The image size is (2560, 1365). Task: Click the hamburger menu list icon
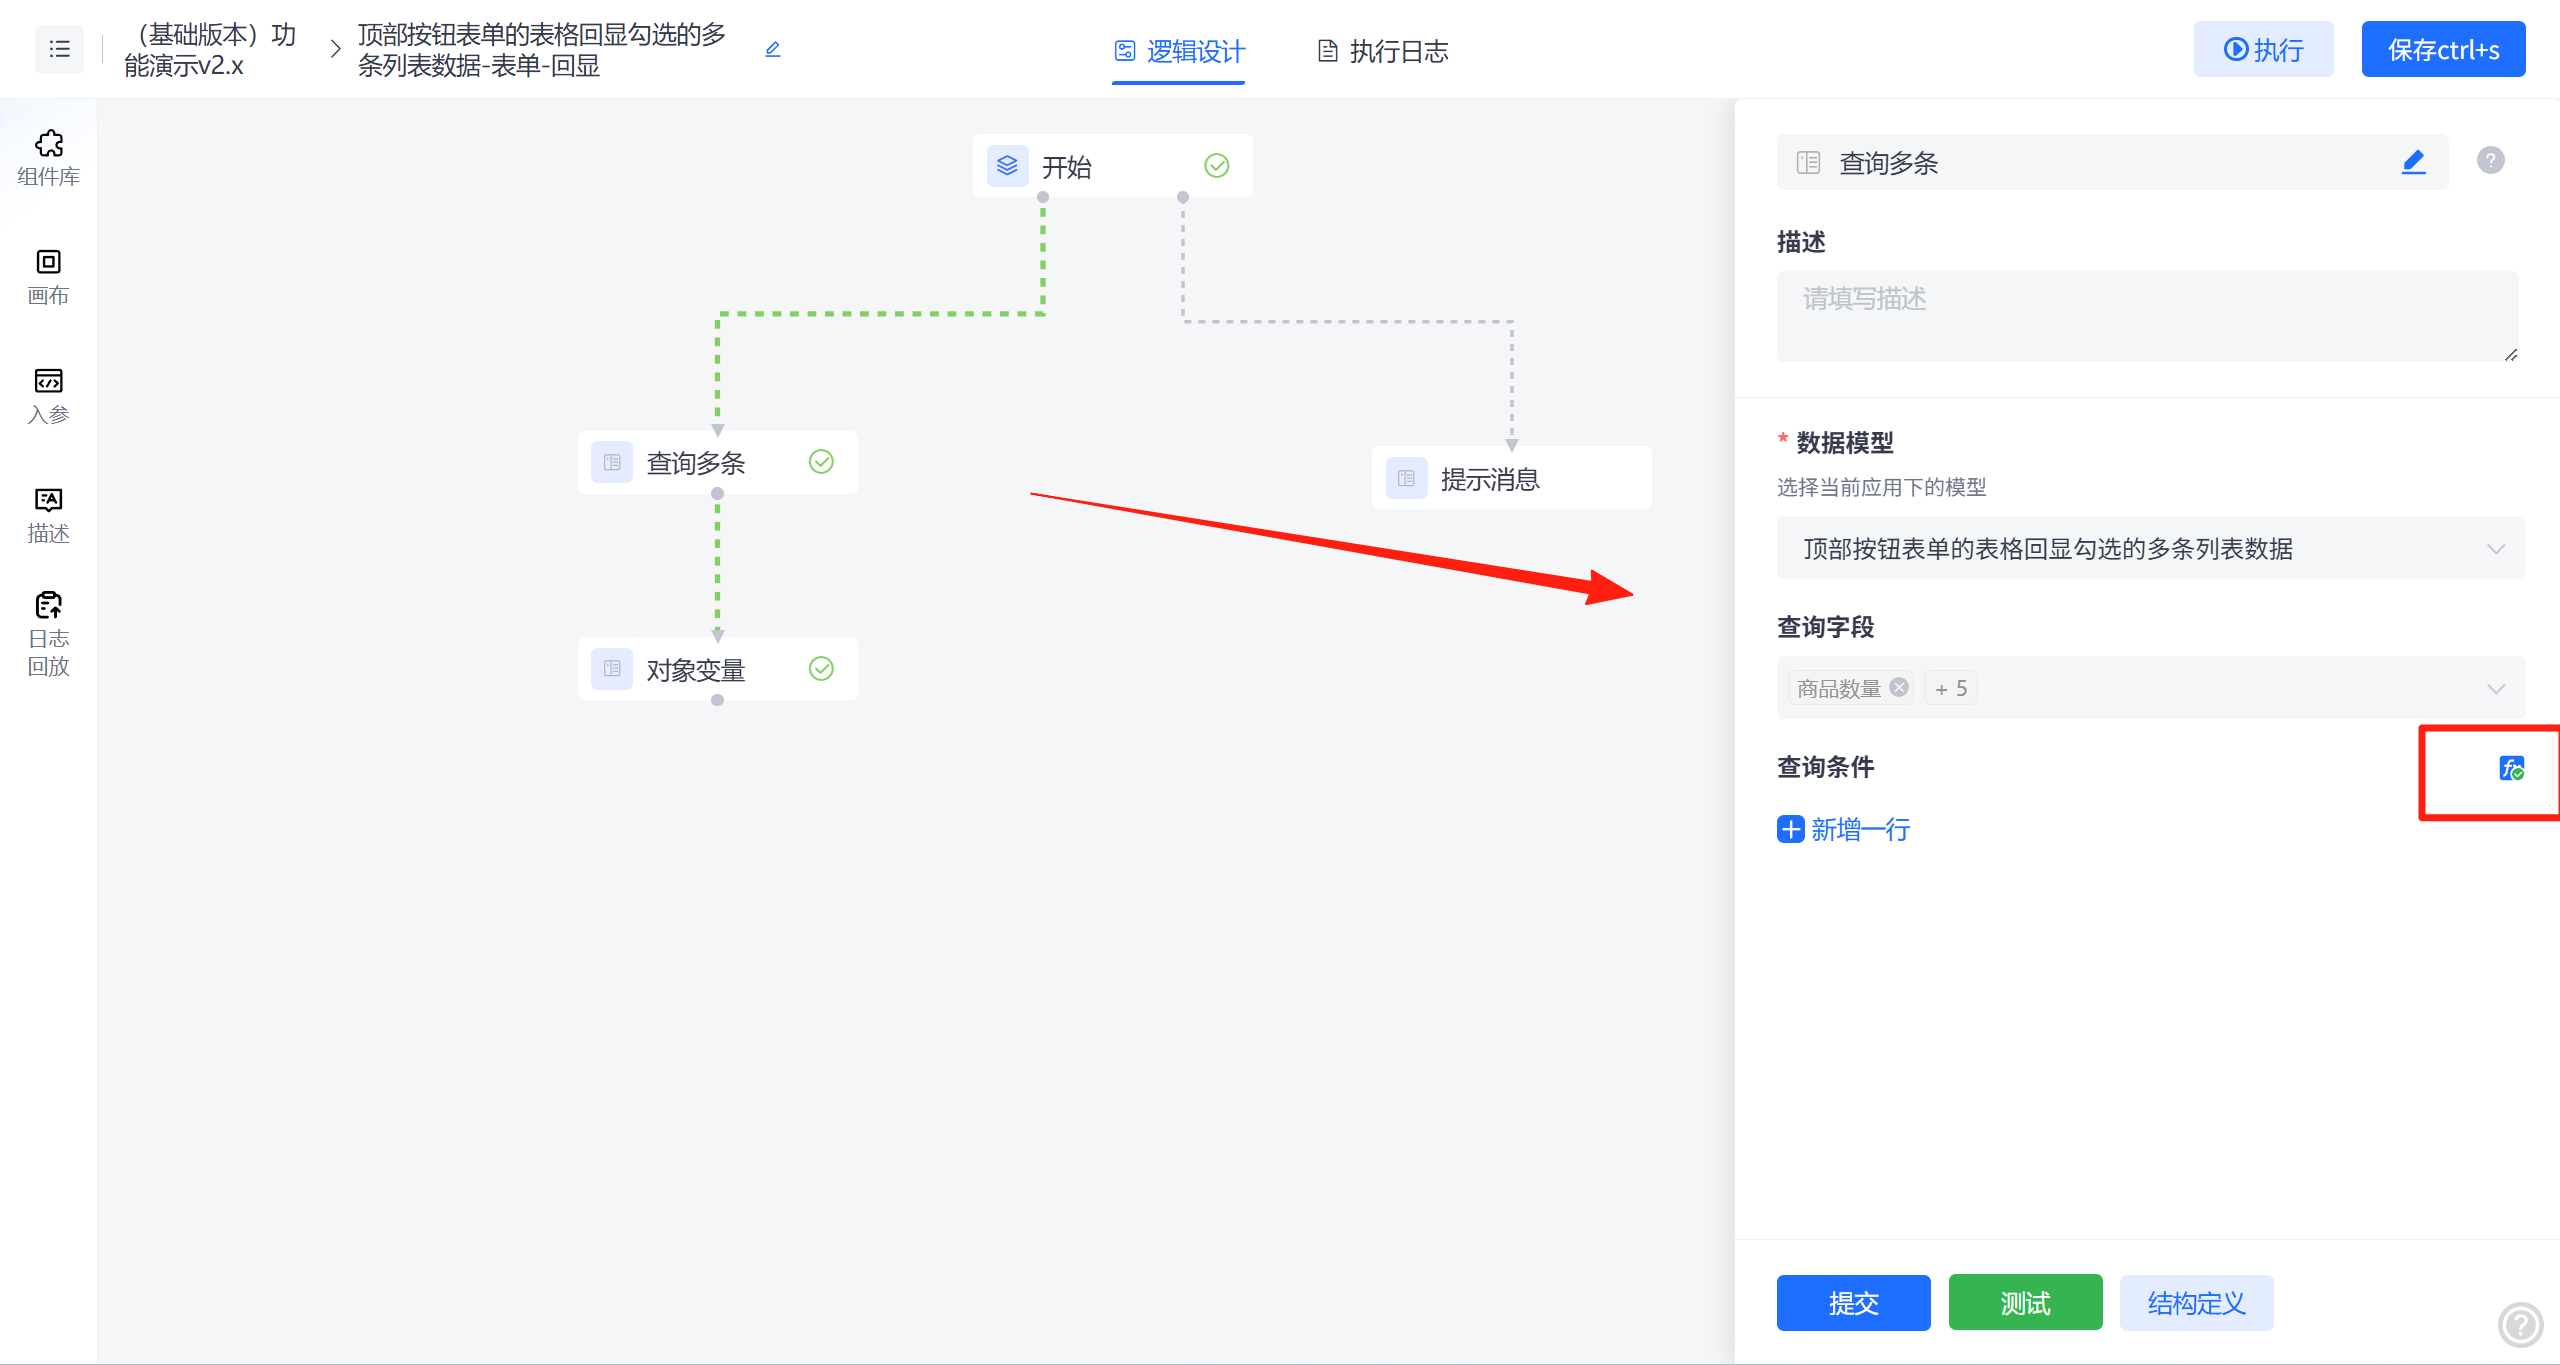(x=59, y=49)
